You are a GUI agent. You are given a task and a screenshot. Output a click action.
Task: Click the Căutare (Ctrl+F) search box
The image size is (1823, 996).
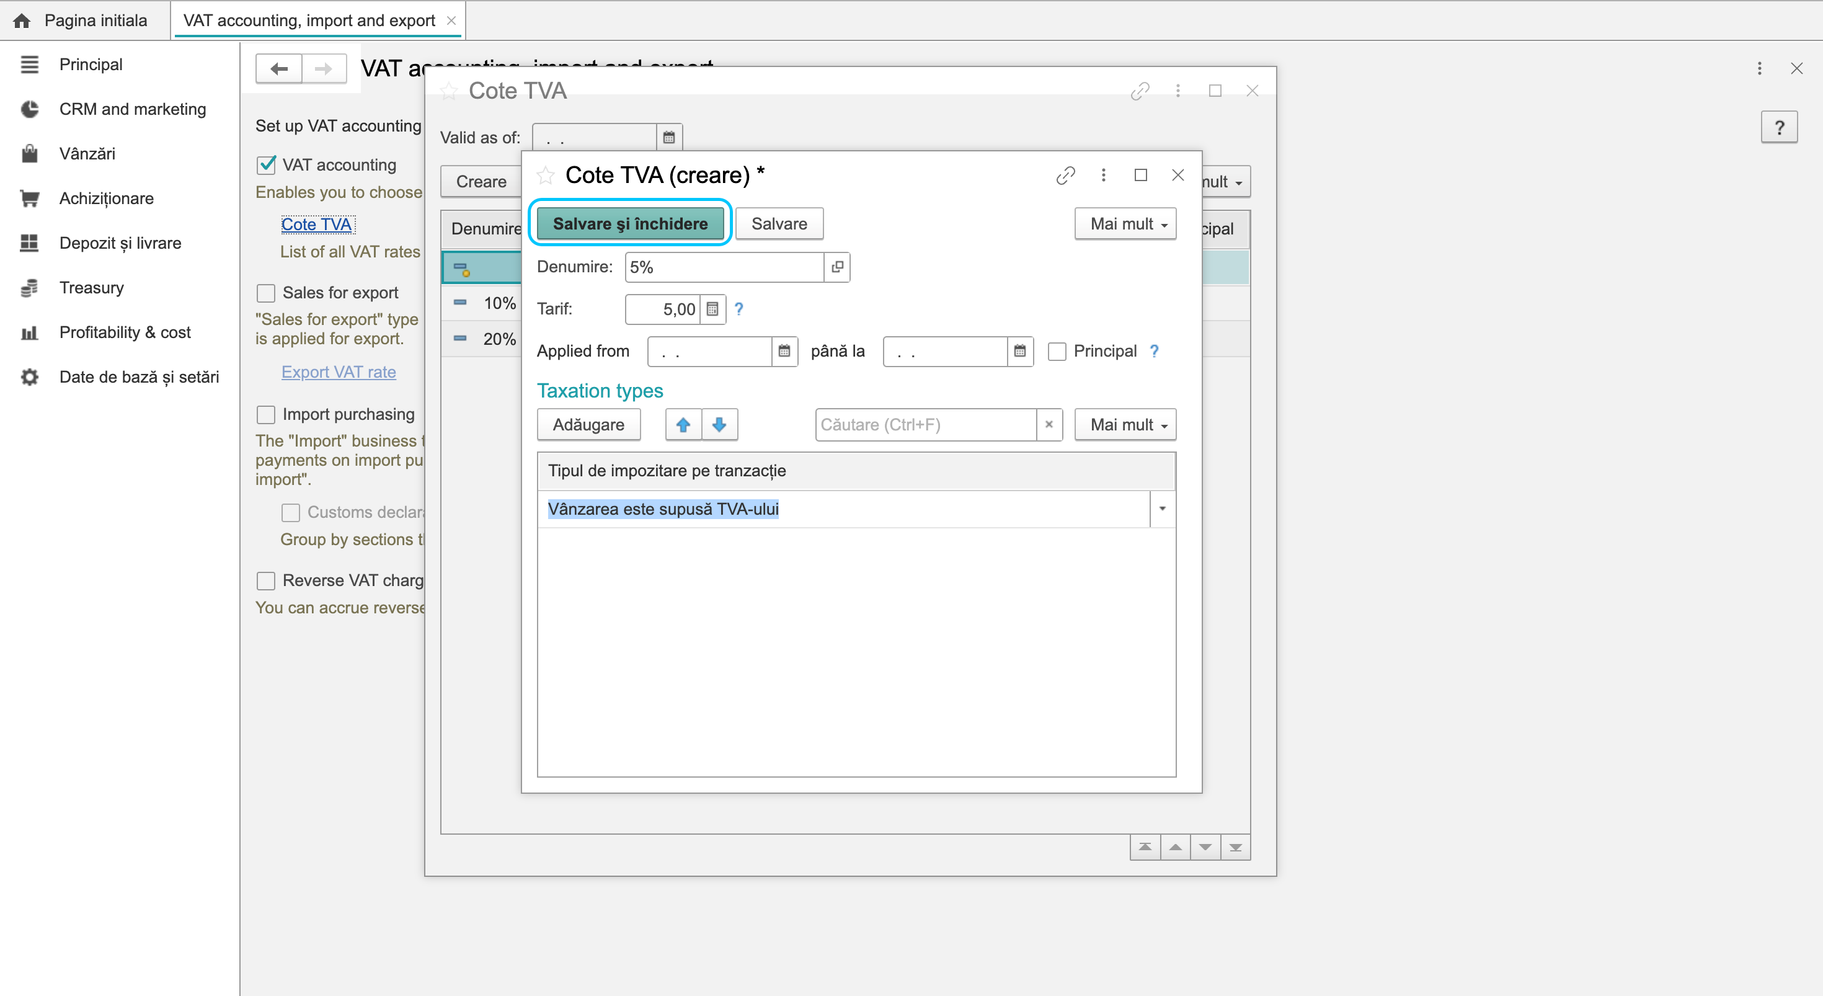926,425
